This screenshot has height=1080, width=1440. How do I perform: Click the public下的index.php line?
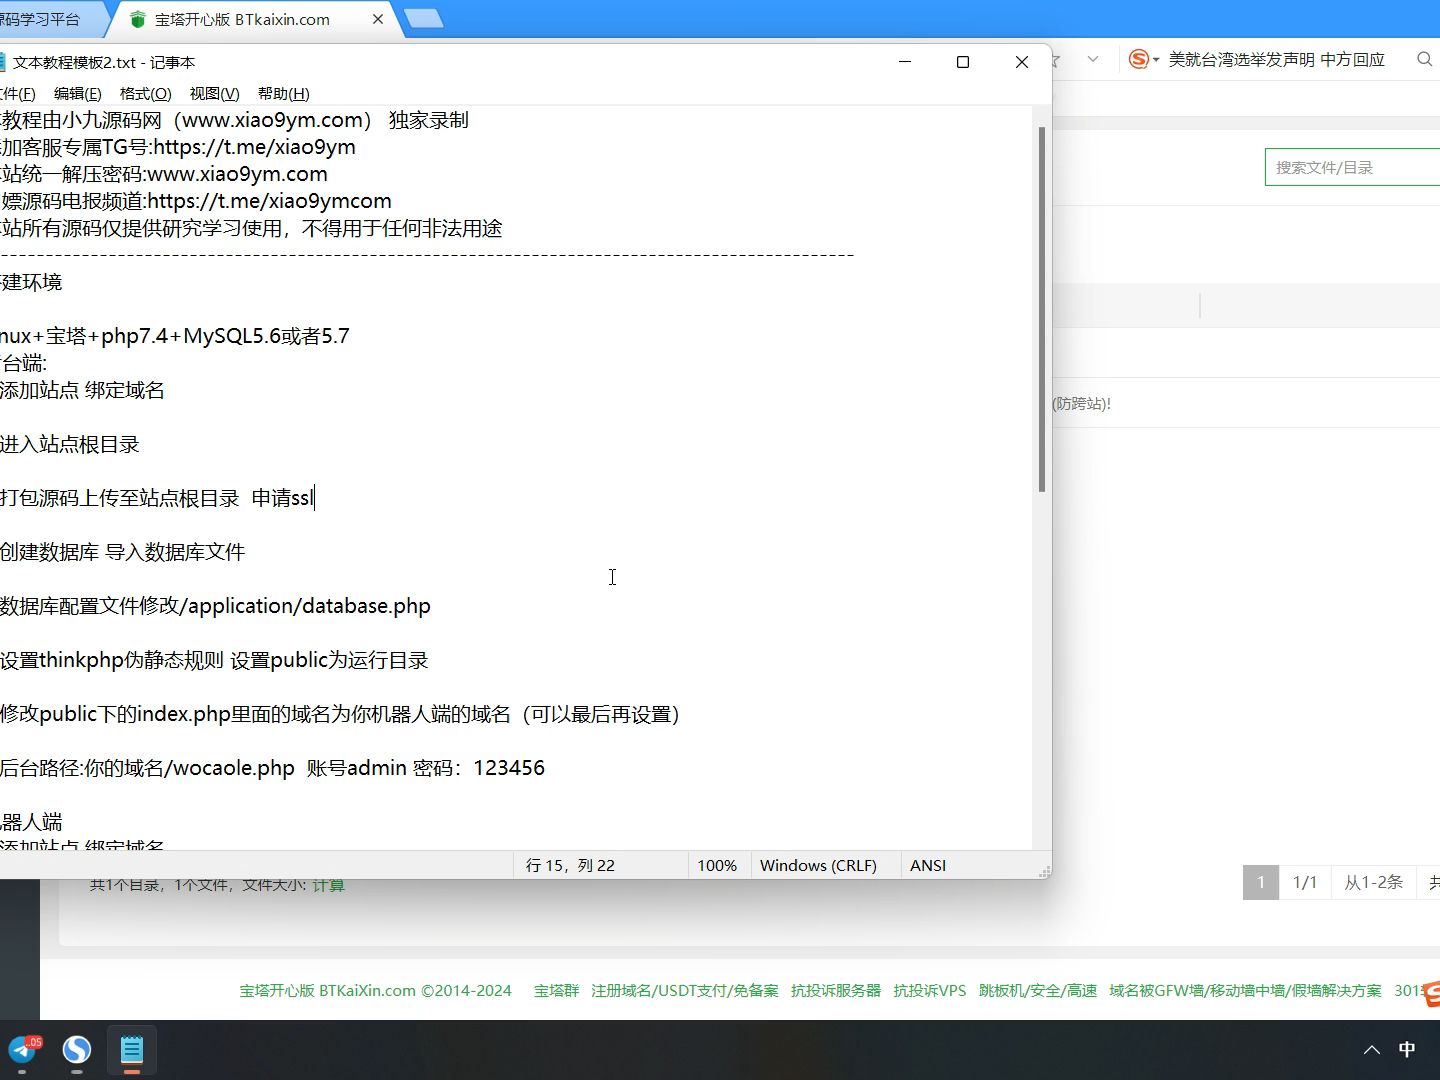point(340,714)
